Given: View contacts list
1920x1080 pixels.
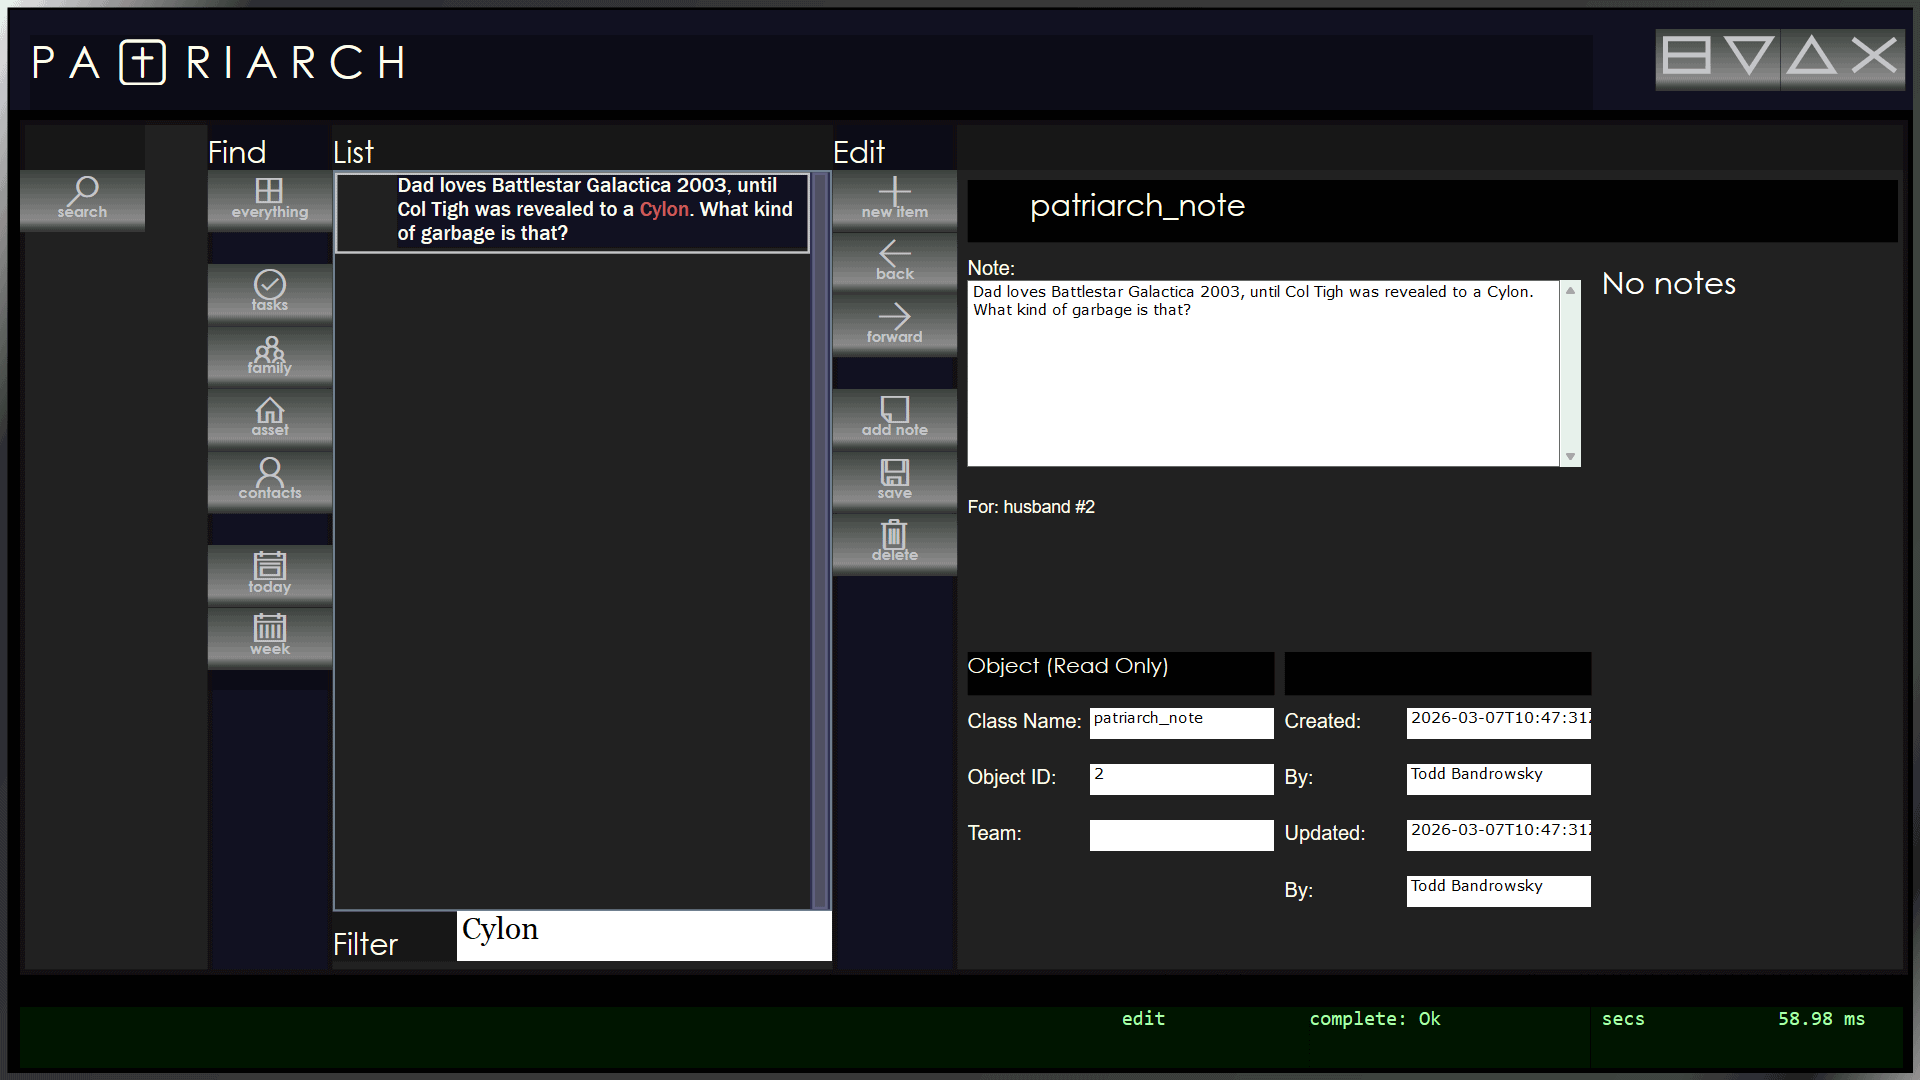Looking at the screenshot, I should point(269,479).
